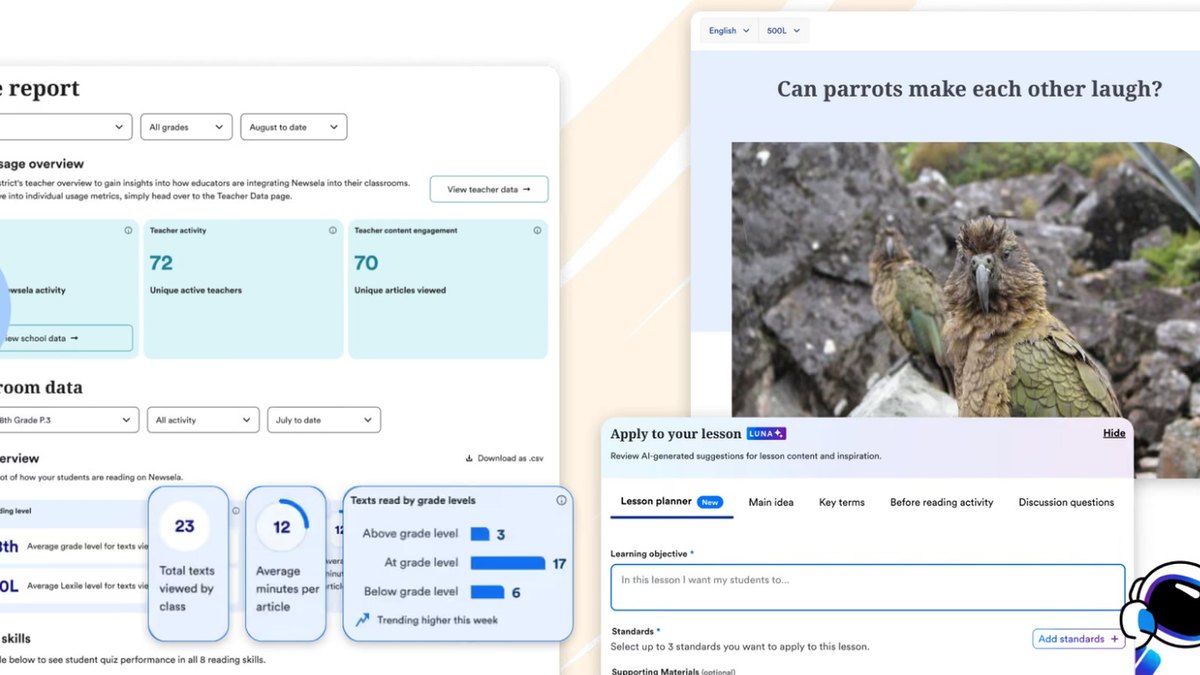The height and width of the screenshot is (675, 1200).
Task: Click the Above grade level bar
Action: [480, 534]
